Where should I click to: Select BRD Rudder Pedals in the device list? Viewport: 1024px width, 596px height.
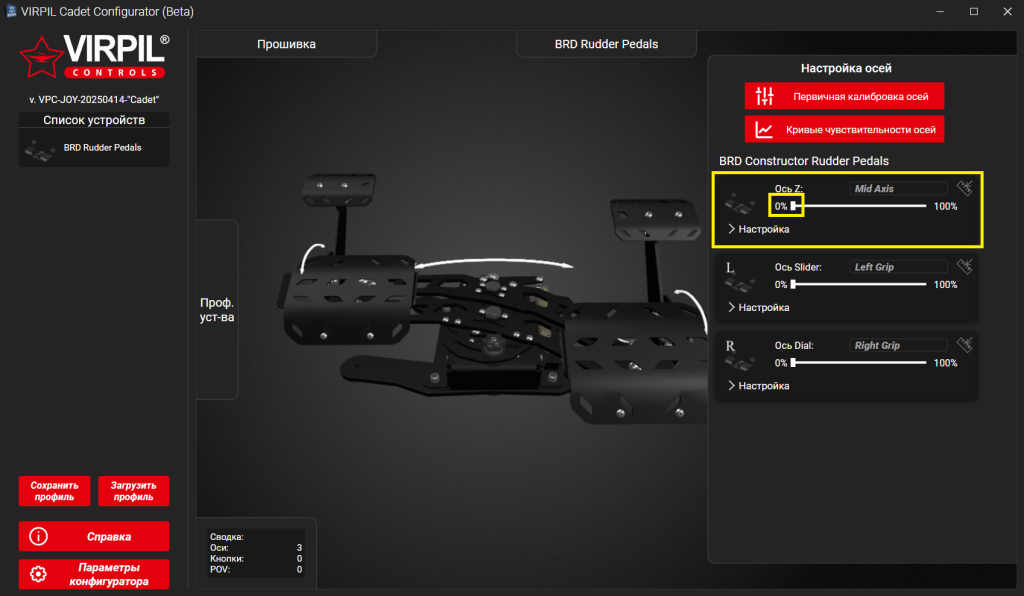click(x=94, y=148)
